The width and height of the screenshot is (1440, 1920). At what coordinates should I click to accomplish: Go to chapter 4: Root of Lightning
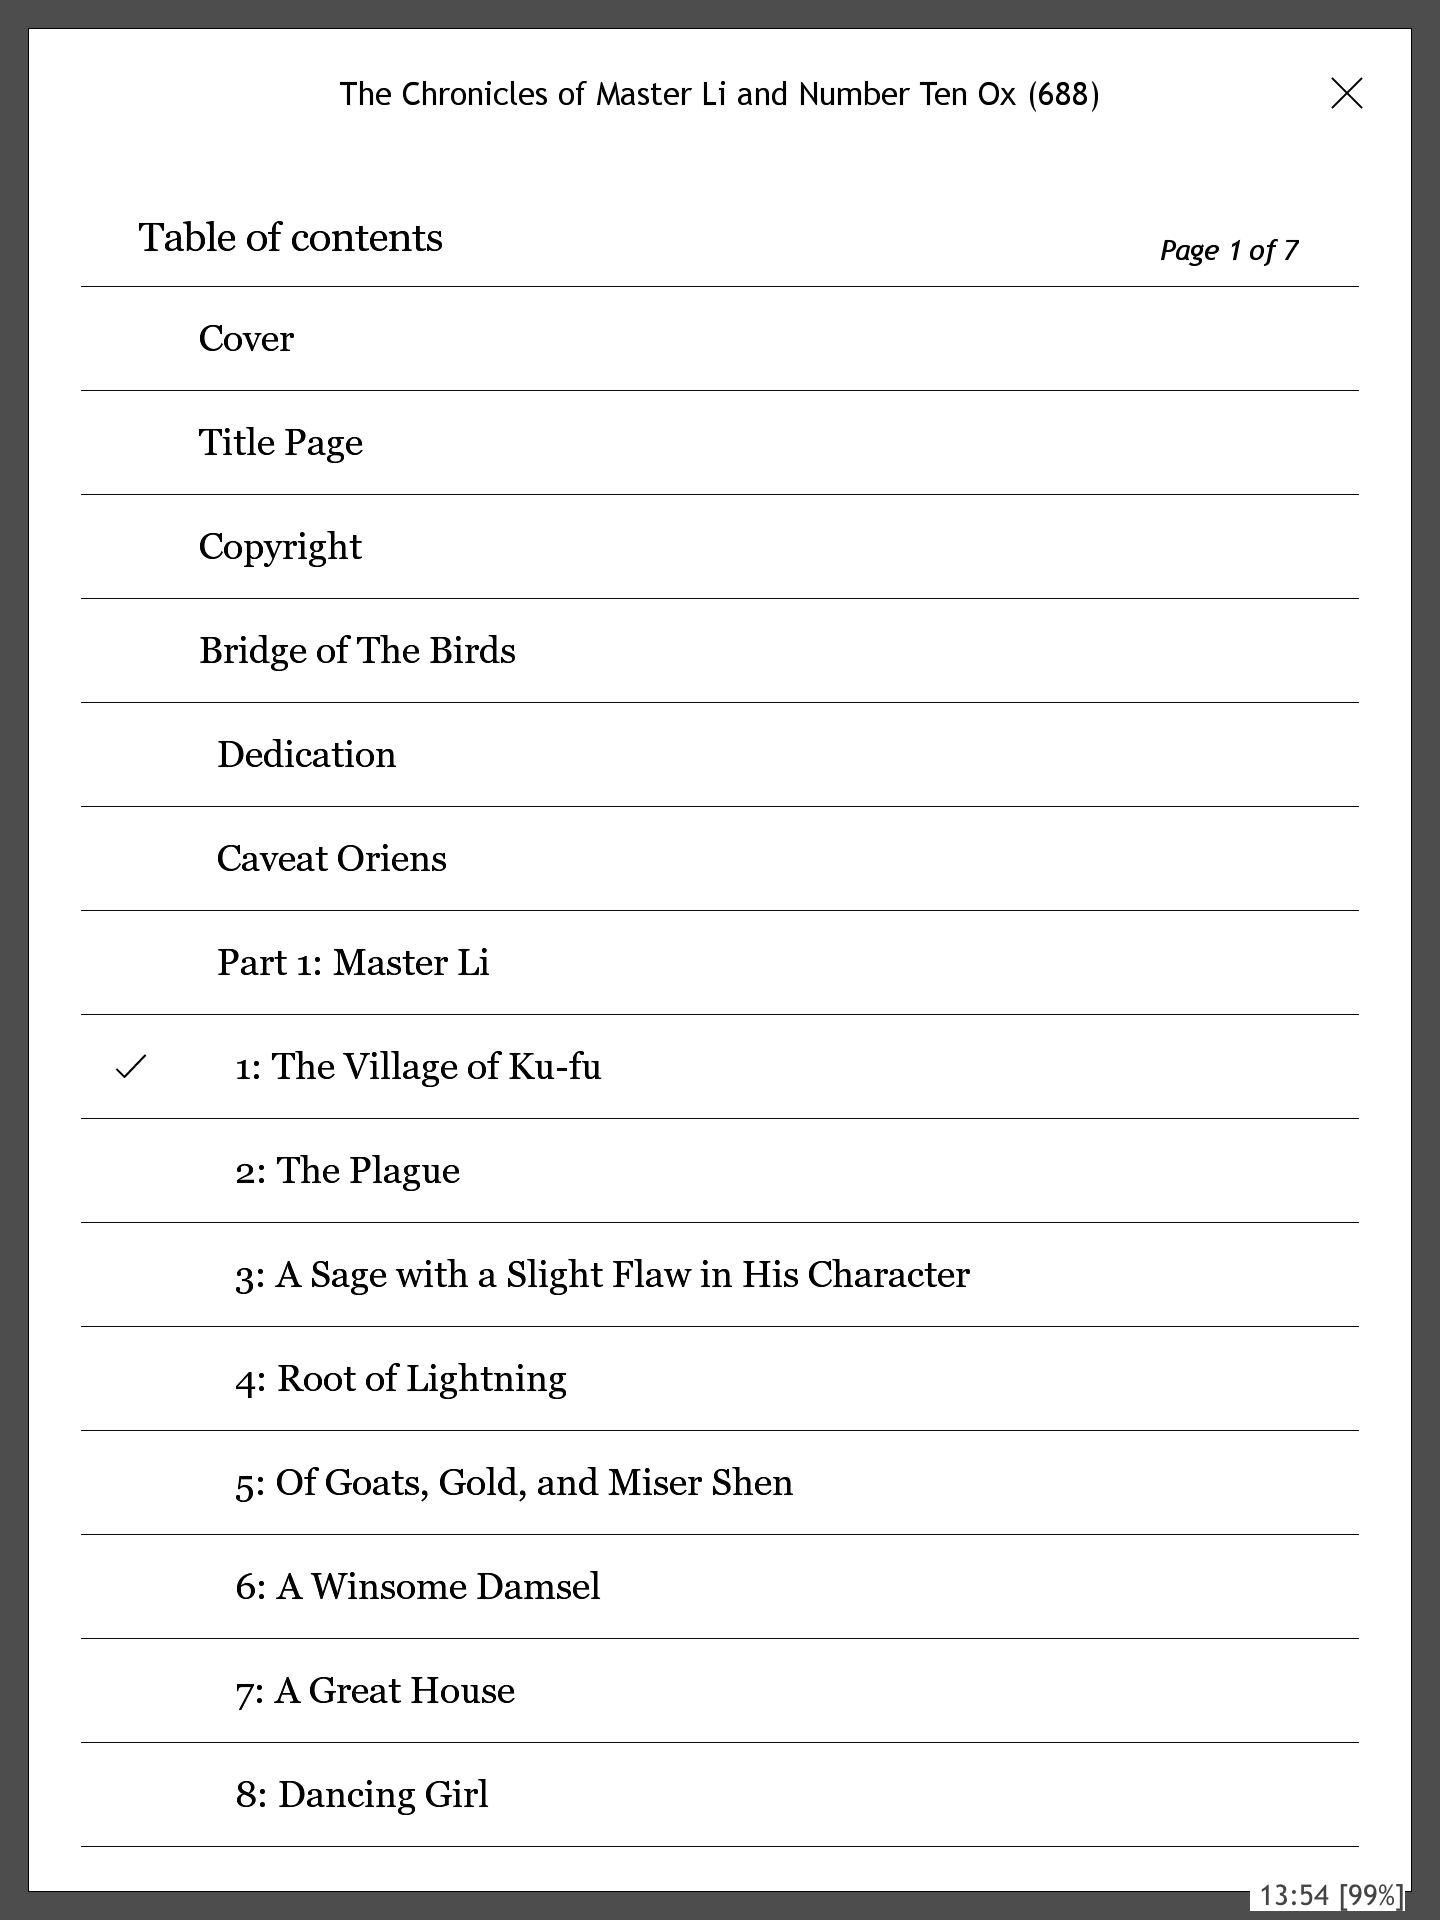click(400, 1379)
